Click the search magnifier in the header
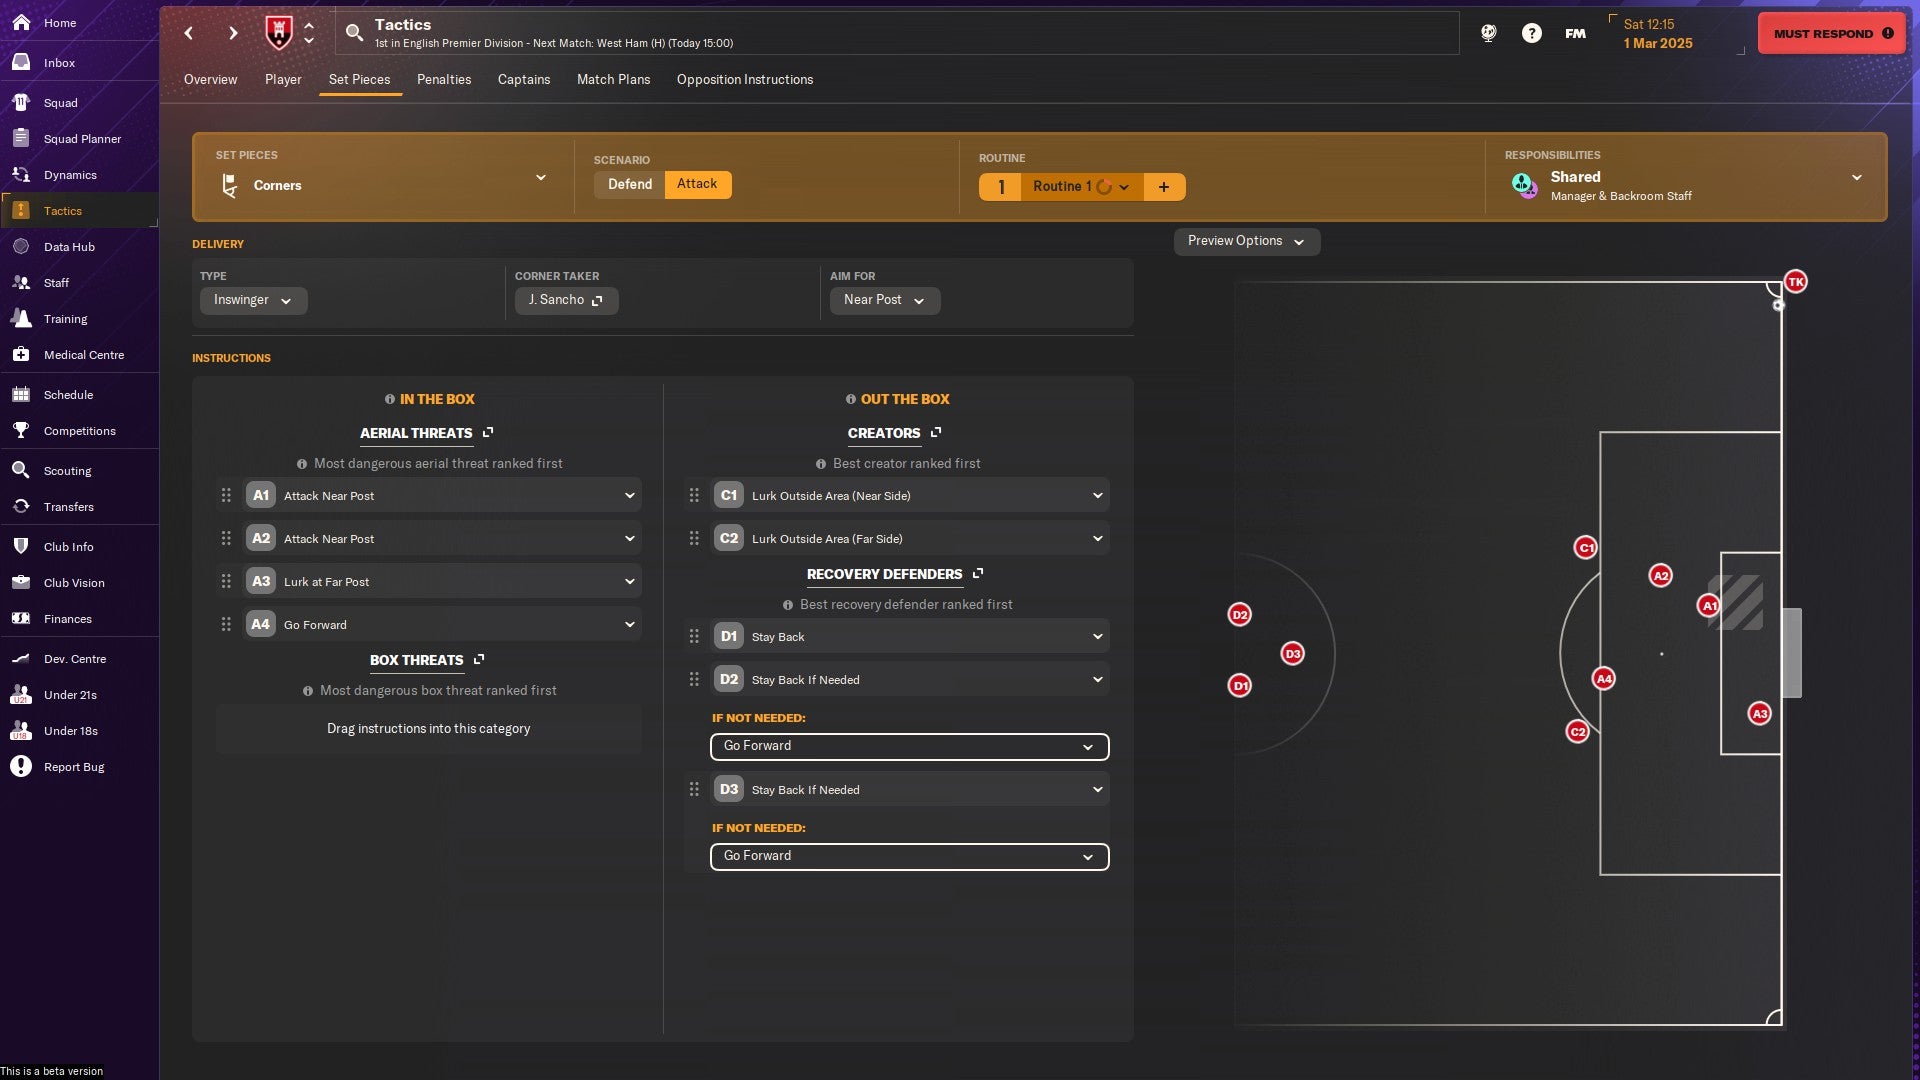The height and width of the screenshot is (1080, 1920). coord(355,32)
